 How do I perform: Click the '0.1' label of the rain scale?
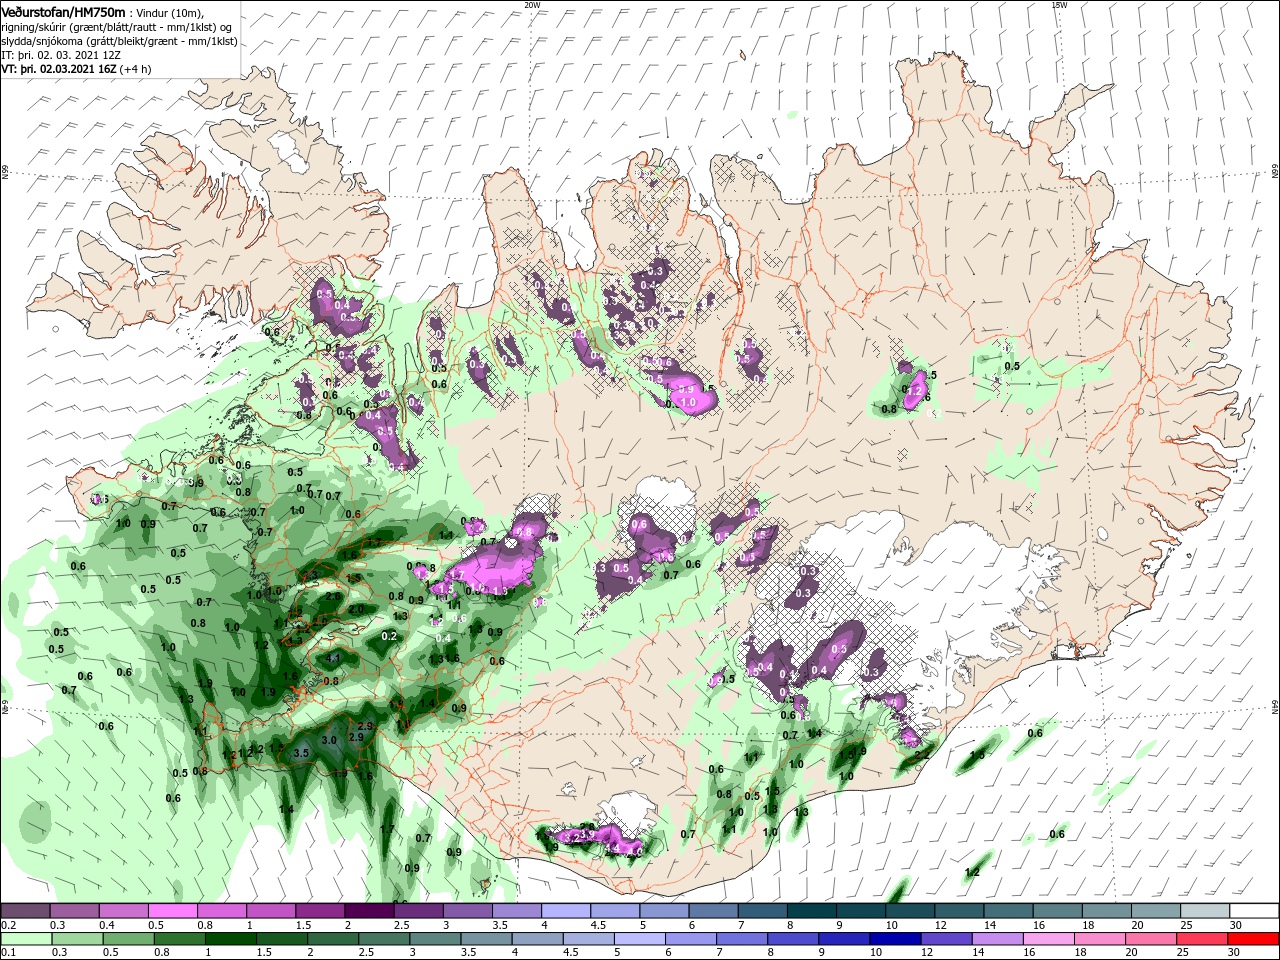pos(8,954)
